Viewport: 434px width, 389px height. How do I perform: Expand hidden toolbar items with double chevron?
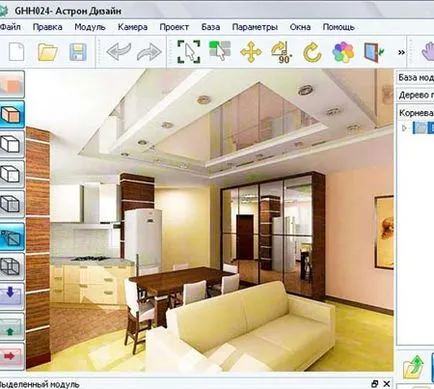(x=401, y=52)
